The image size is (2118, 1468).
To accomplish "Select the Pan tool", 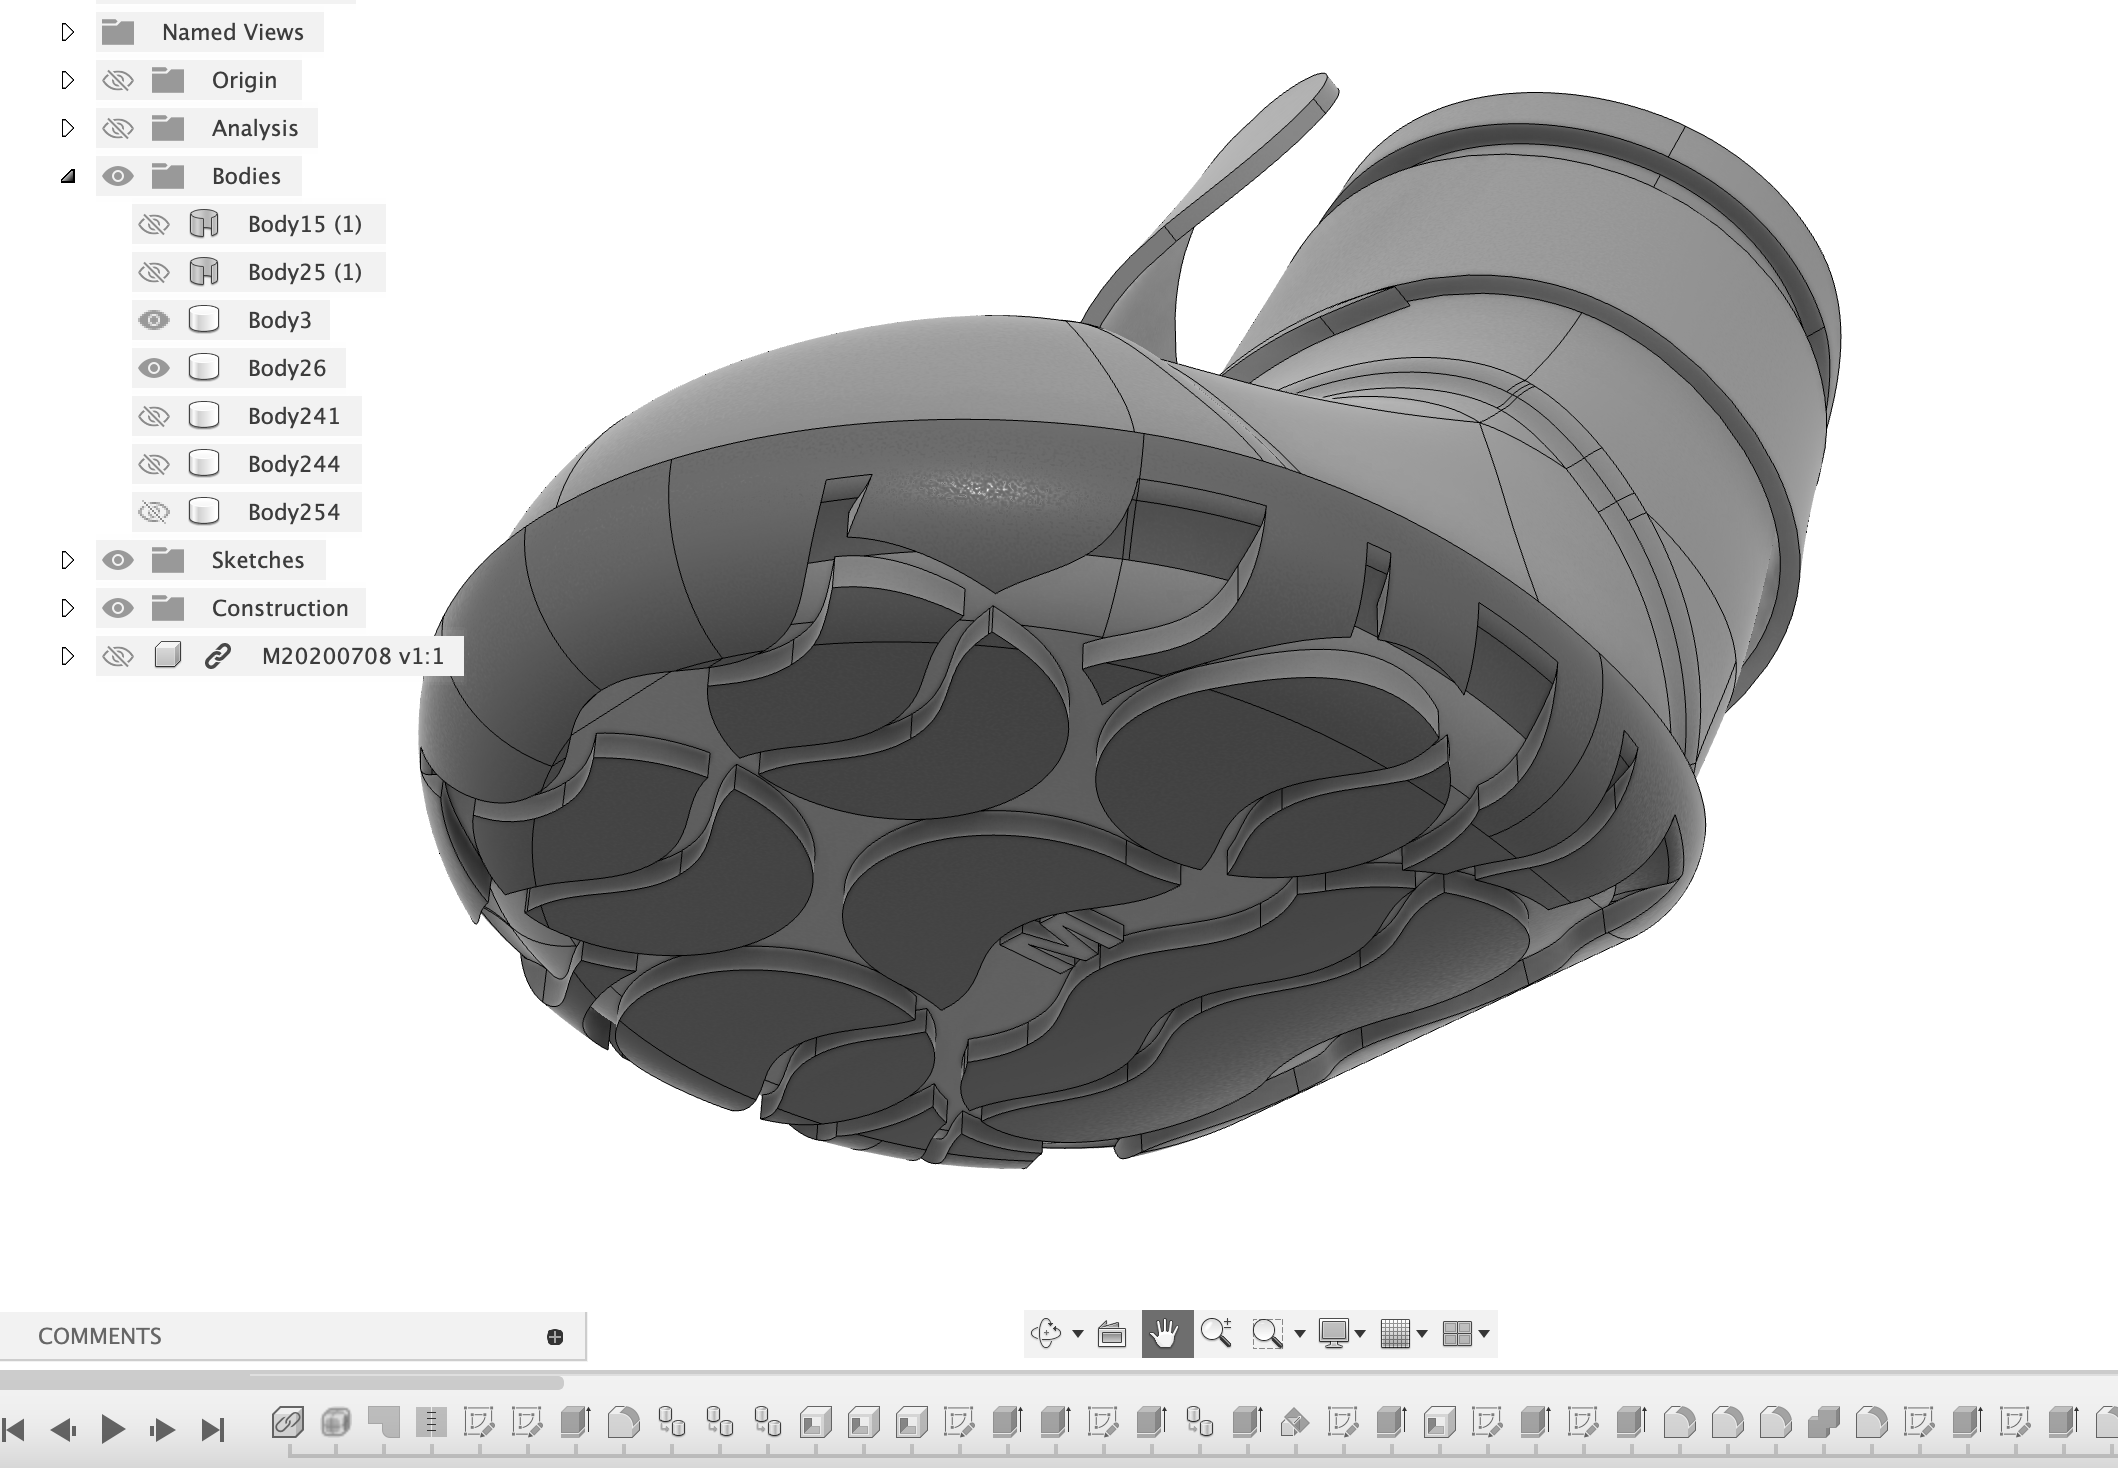I will [1166, 1333].
